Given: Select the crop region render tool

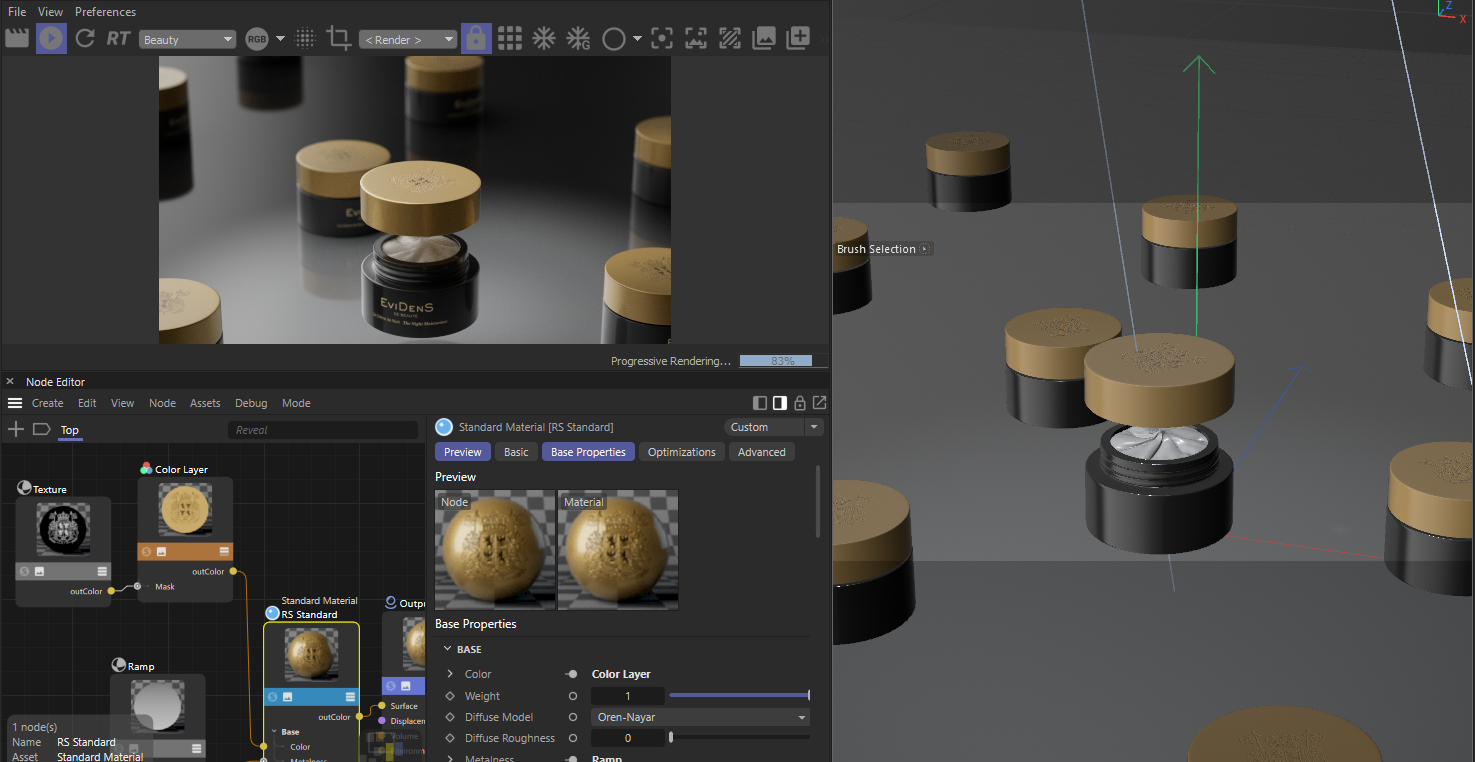Looking at the screenshot, I should click(x=339, y=38).
